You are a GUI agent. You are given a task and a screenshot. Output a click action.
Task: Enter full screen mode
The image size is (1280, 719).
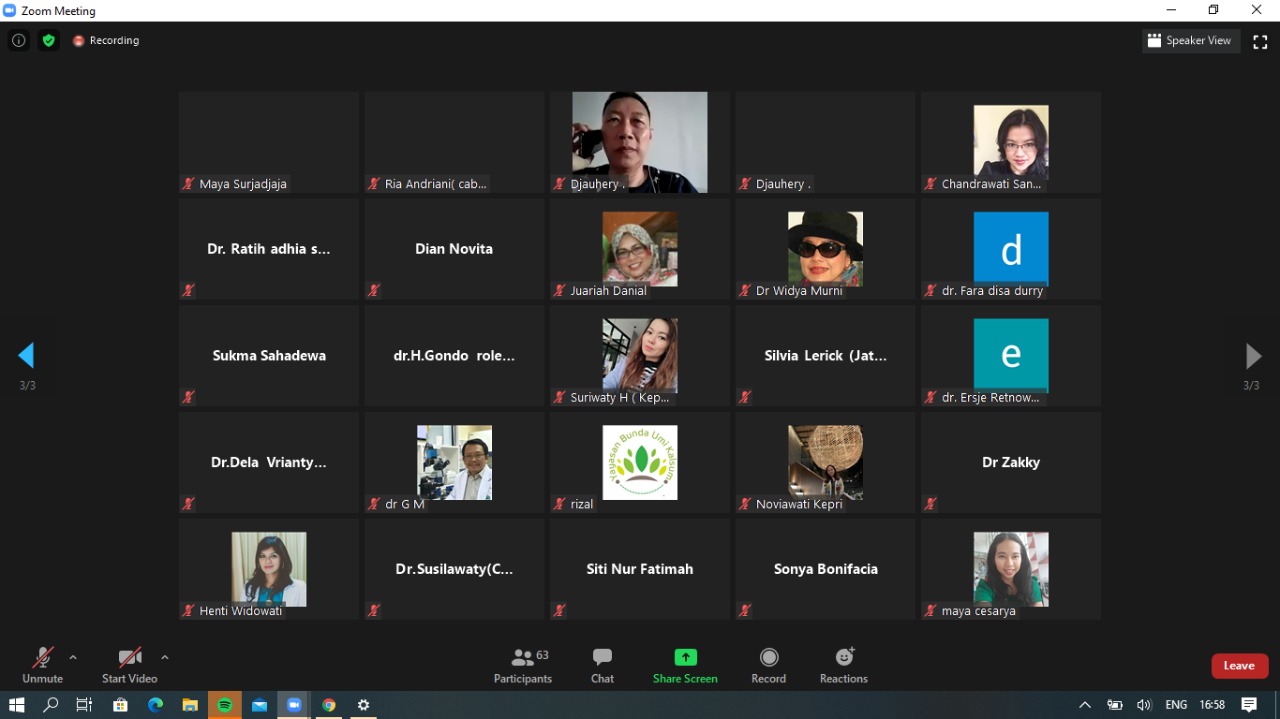point(1258,41)
